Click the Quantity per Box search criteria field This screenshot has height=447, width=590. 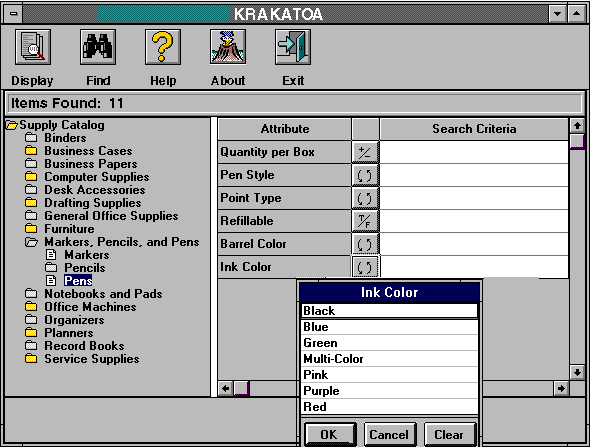tap(474, 152)
